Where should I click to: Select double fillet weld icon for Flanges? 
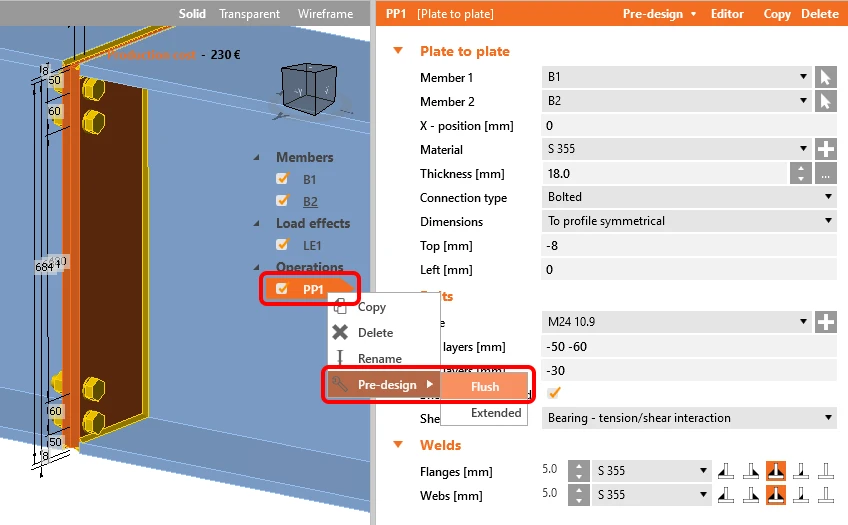click(x=776, y=471)
